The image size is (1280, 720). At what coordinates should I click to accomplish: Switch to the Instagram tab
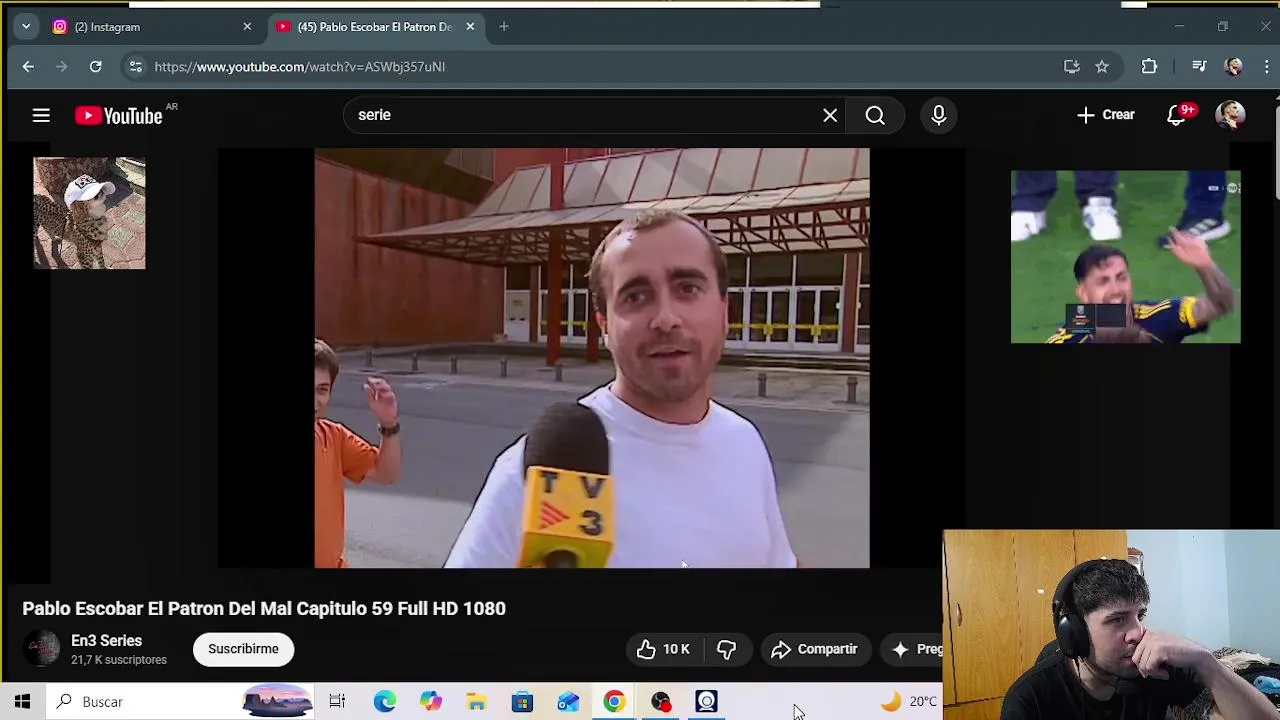pyautogui.click(x=150, y=27)
